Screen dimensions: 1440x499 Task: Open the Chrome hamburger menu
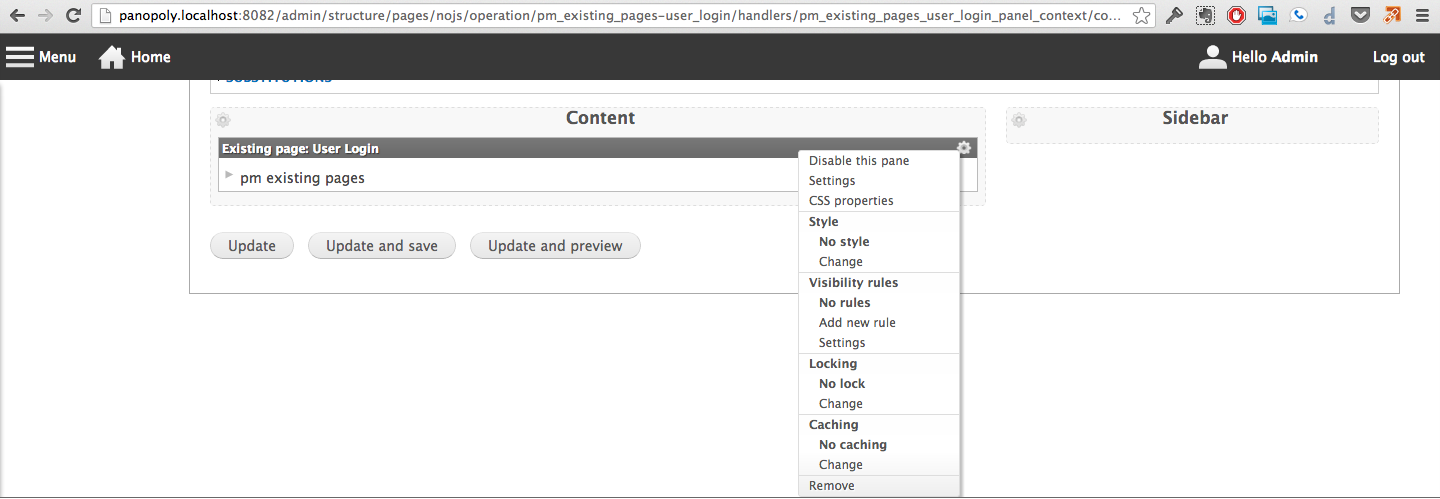[1421, 16]
